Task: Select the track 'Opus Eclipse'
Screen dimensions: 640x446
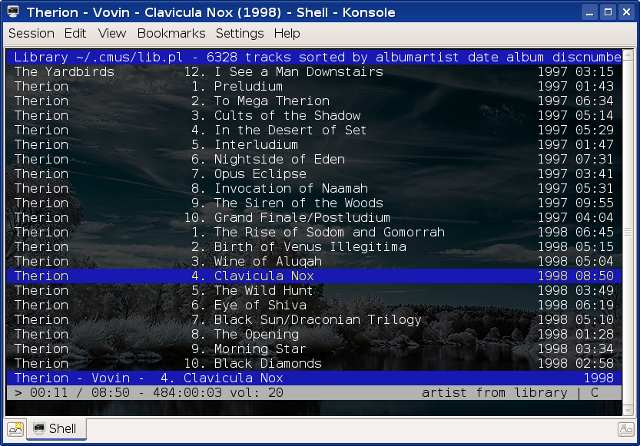Action: pyautogui.click(x=314, y=174)
